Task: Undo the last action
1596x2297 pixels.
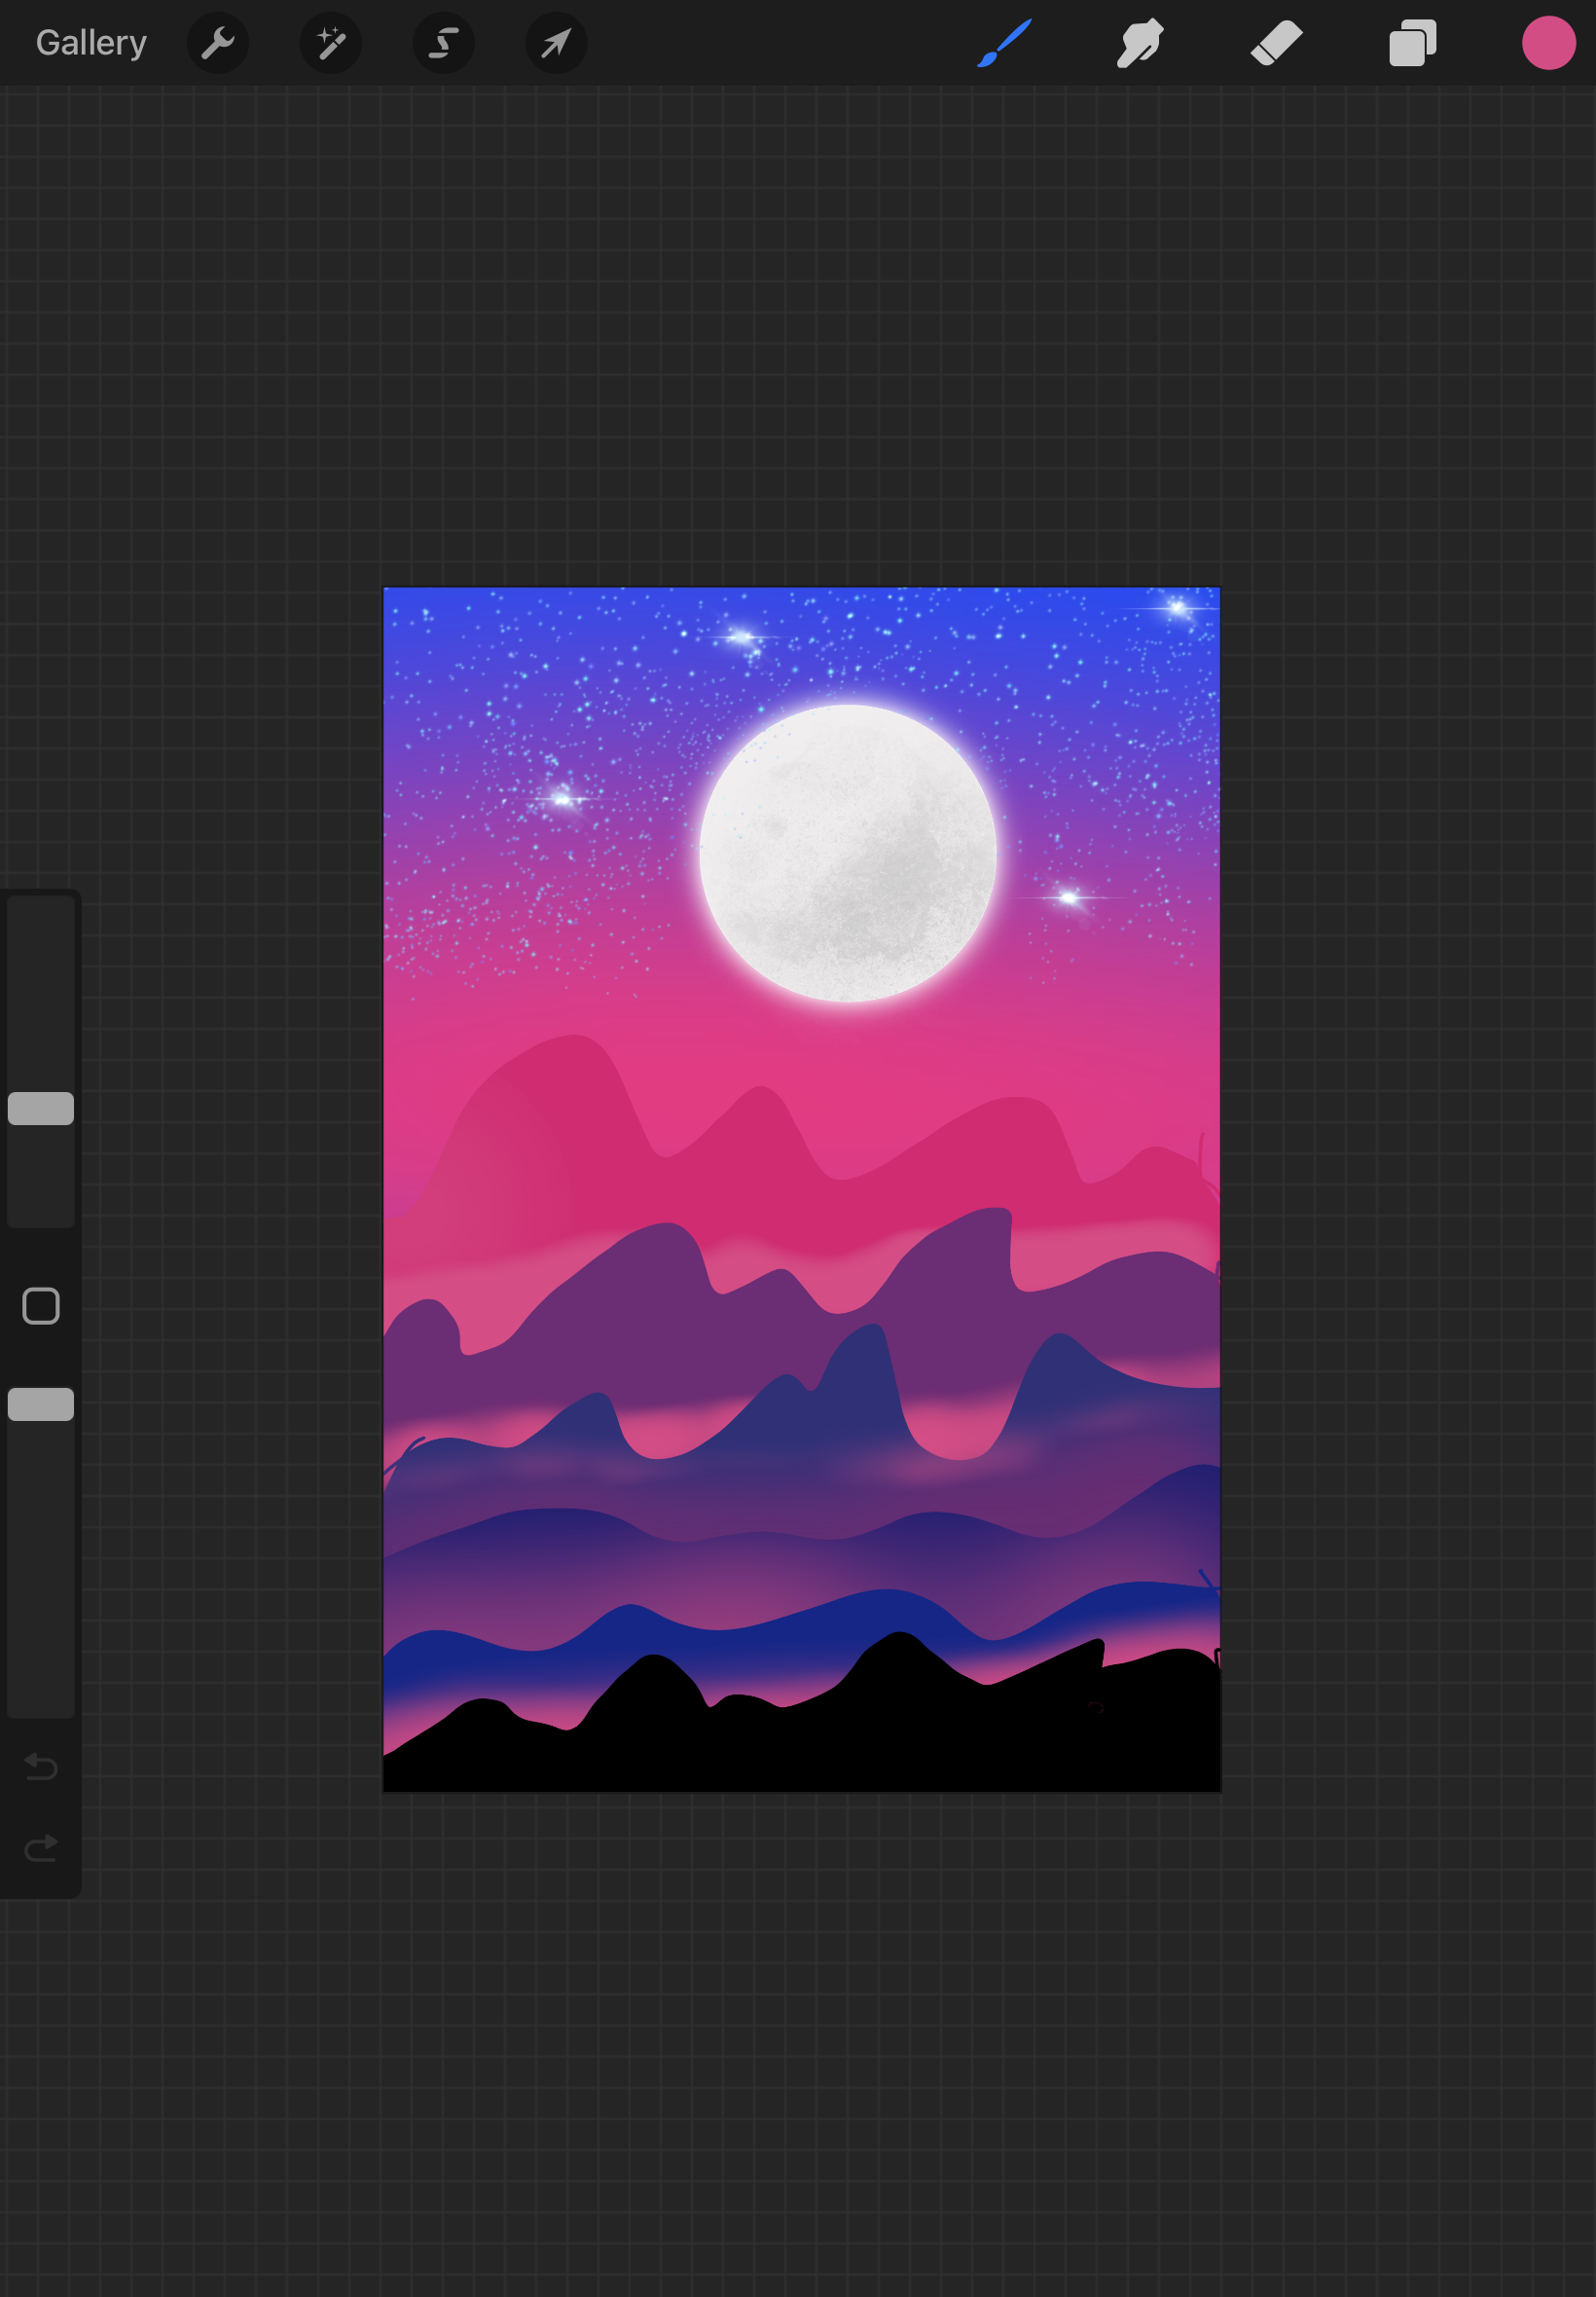Action: coord(41,1767)
